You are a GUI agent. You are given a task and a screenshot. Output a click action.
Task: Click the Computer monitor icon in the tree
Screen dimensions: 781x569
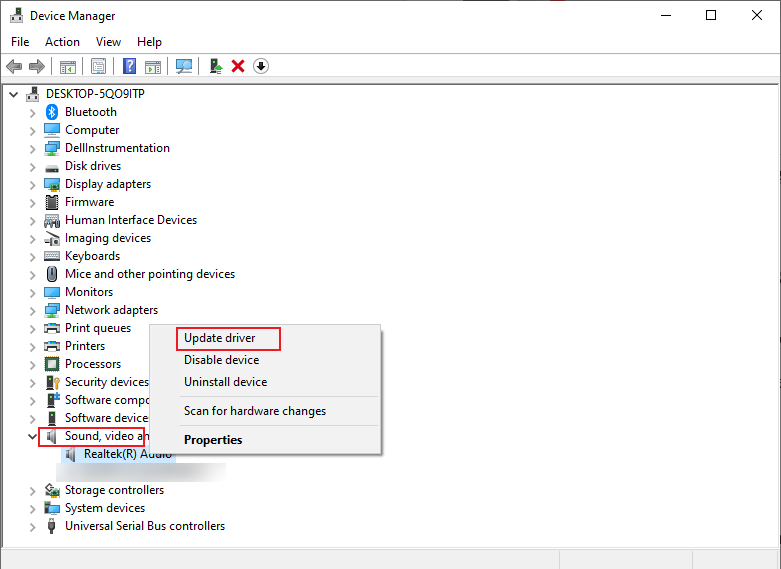point(52,130)
